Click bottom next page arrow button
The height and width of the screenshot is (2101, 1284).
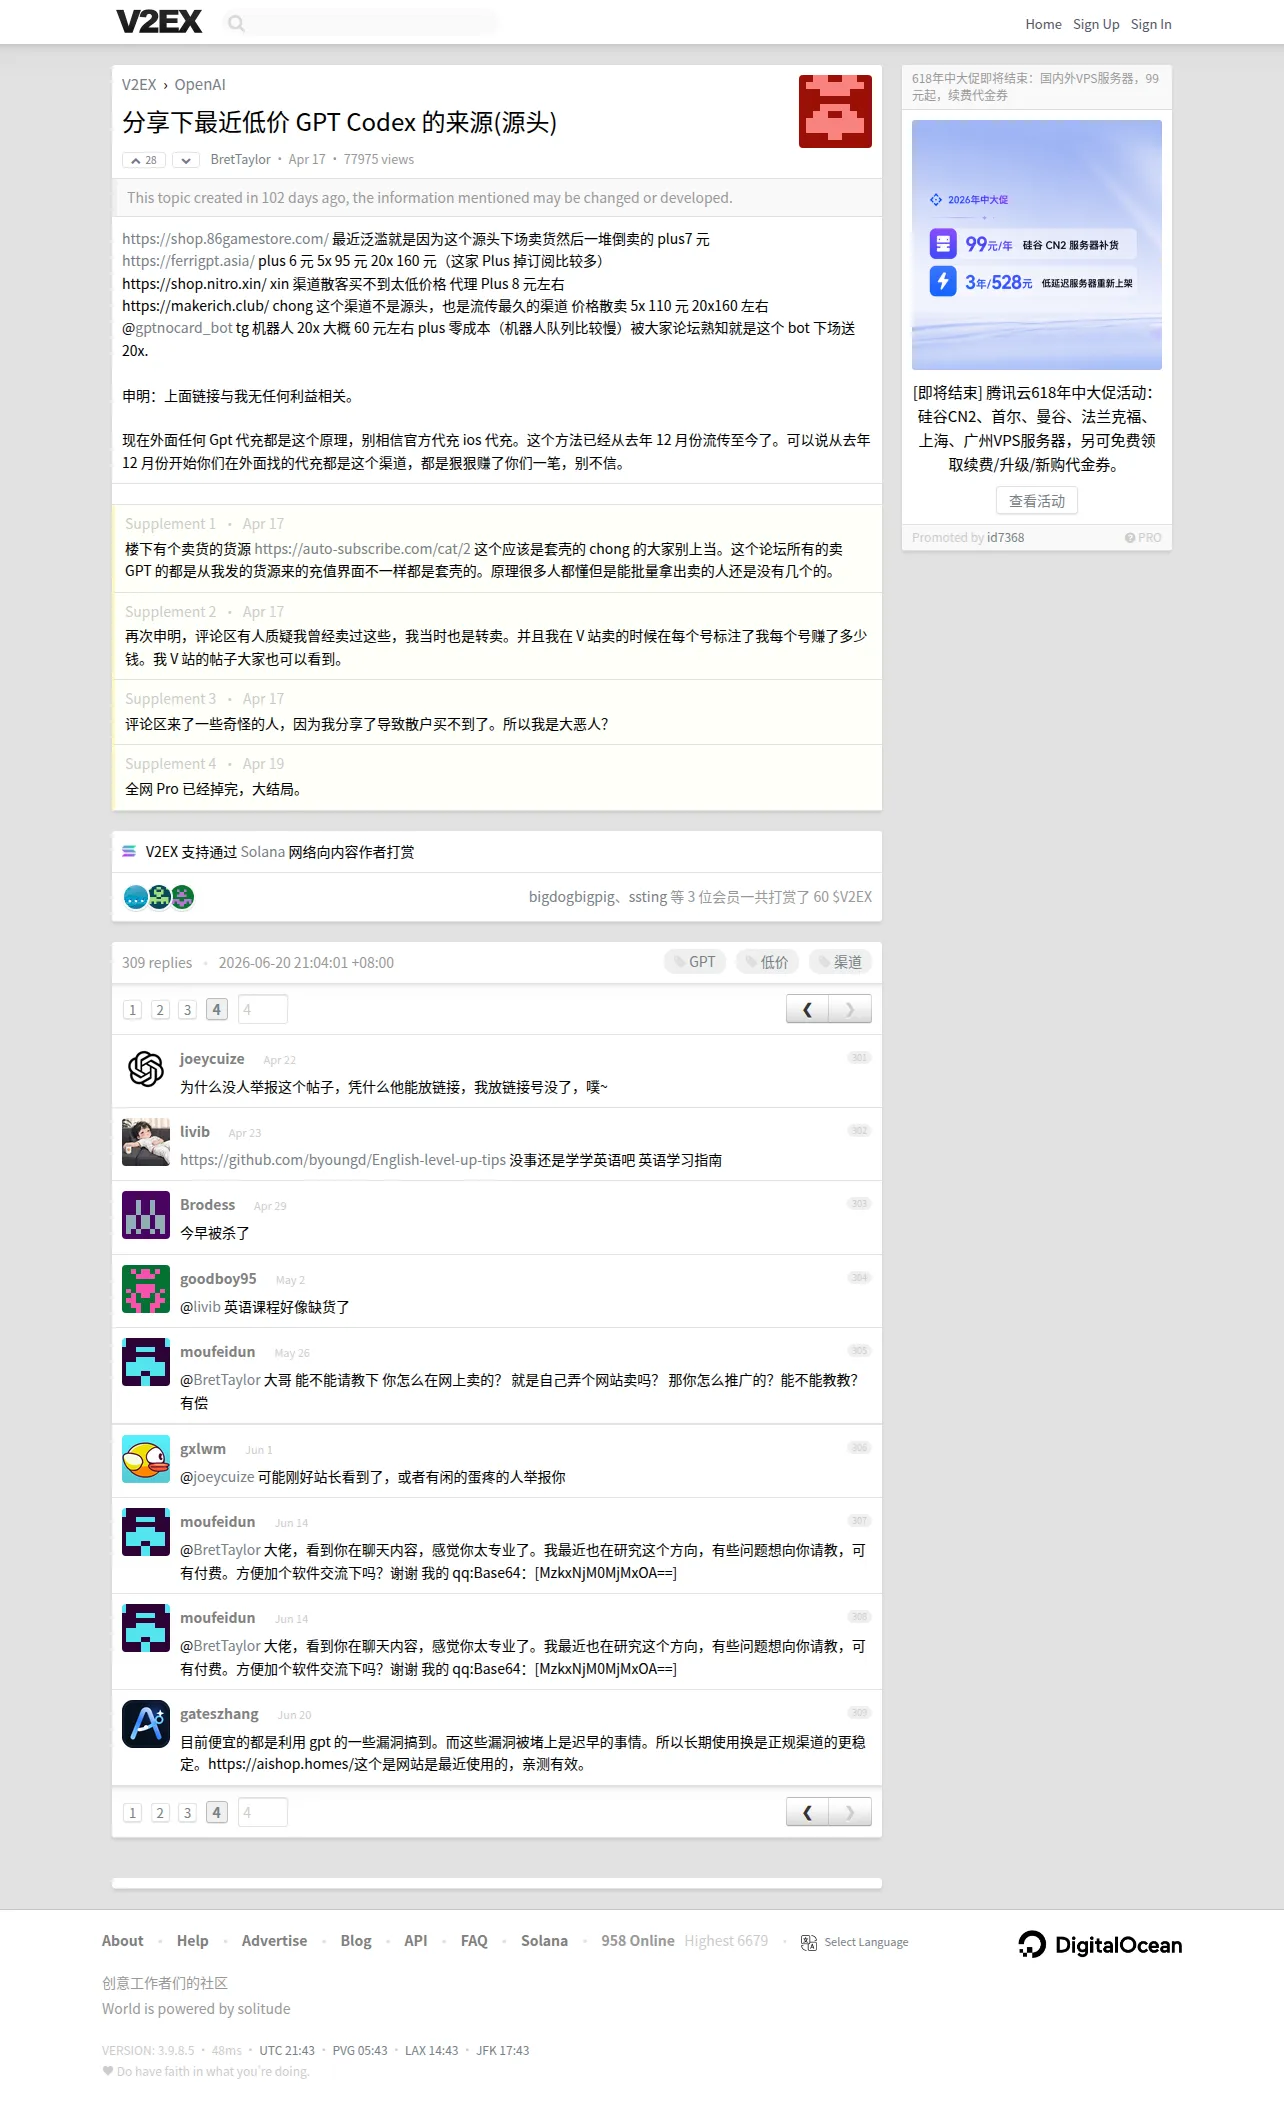tap(850, 1812)
